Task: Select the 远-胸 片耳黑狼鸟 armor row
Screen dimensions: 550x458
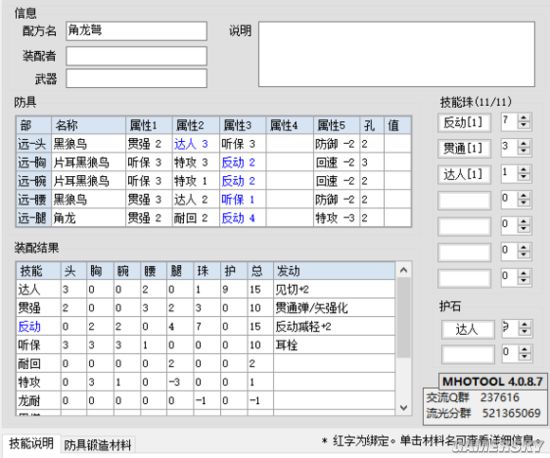Action: [x=214, y=162]
